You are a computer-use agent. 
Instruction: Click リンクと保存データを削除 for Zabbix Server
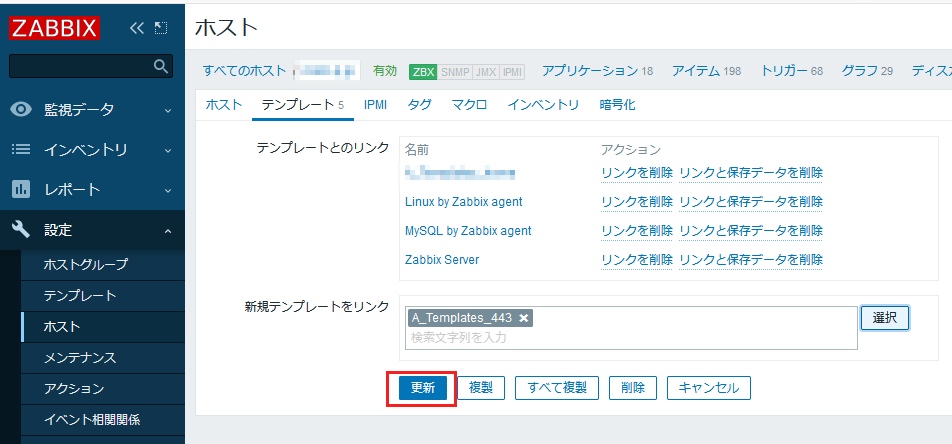click(751, 260)
